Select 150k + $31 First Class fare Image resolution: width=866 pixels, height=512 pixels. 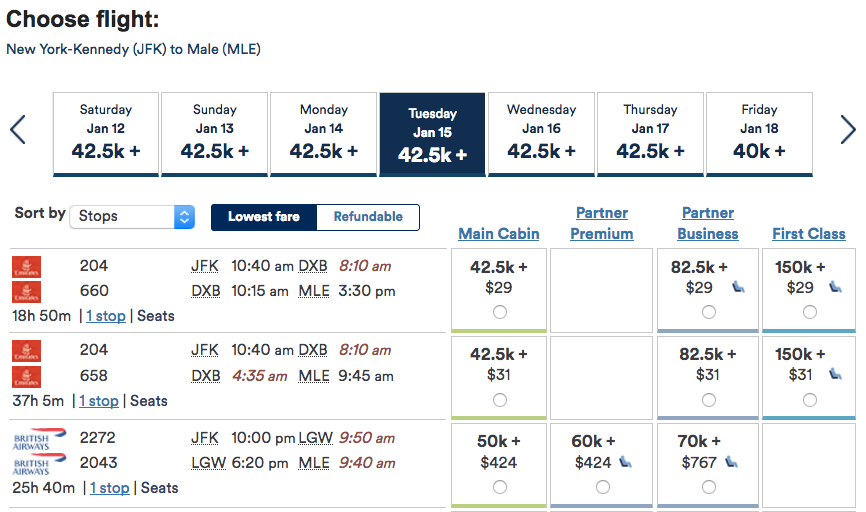(809, 400)
